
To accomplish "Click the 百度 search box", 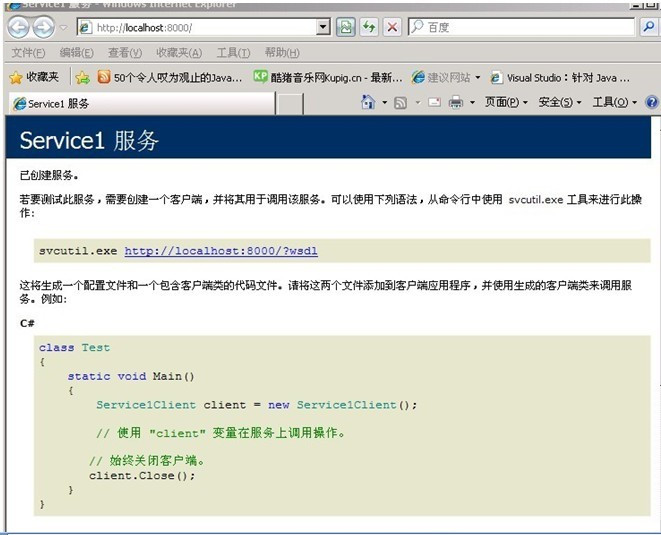I will click(x=521, y=28).
